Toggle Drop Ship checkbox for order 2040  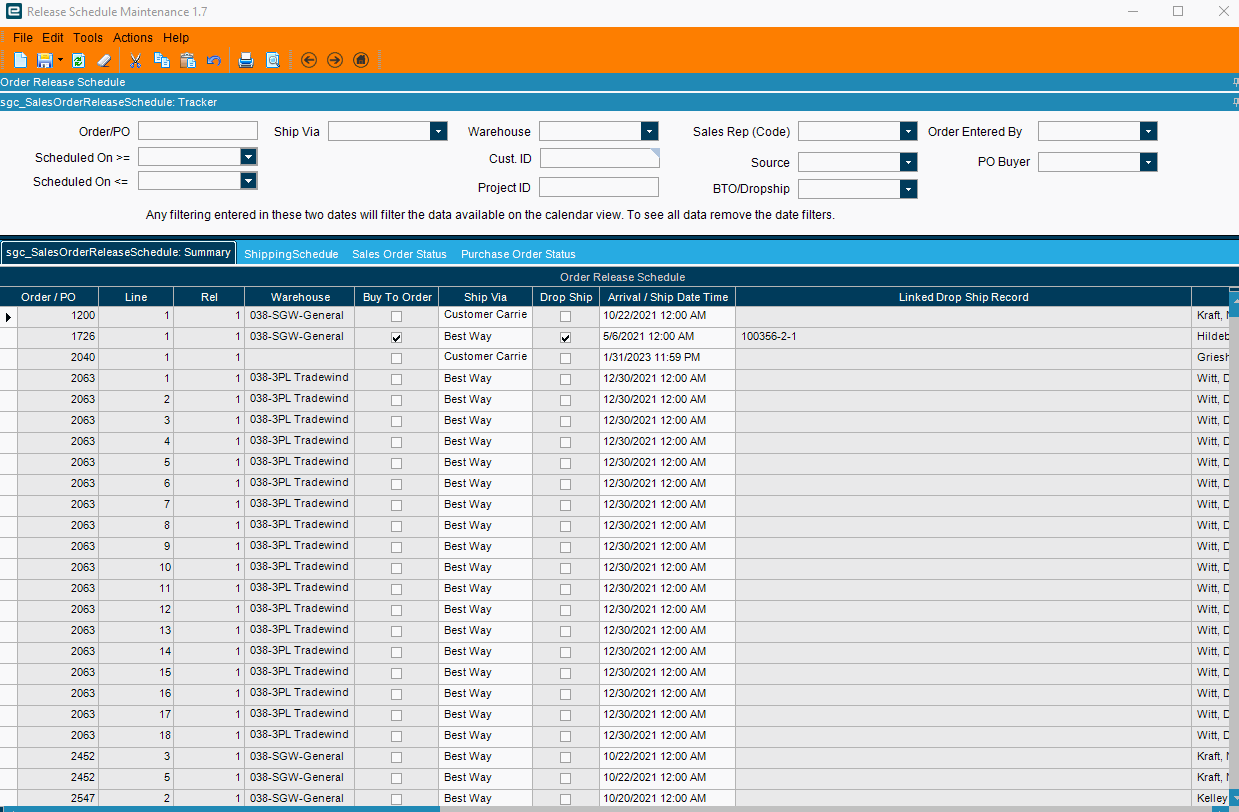click(x=566, y=358)
